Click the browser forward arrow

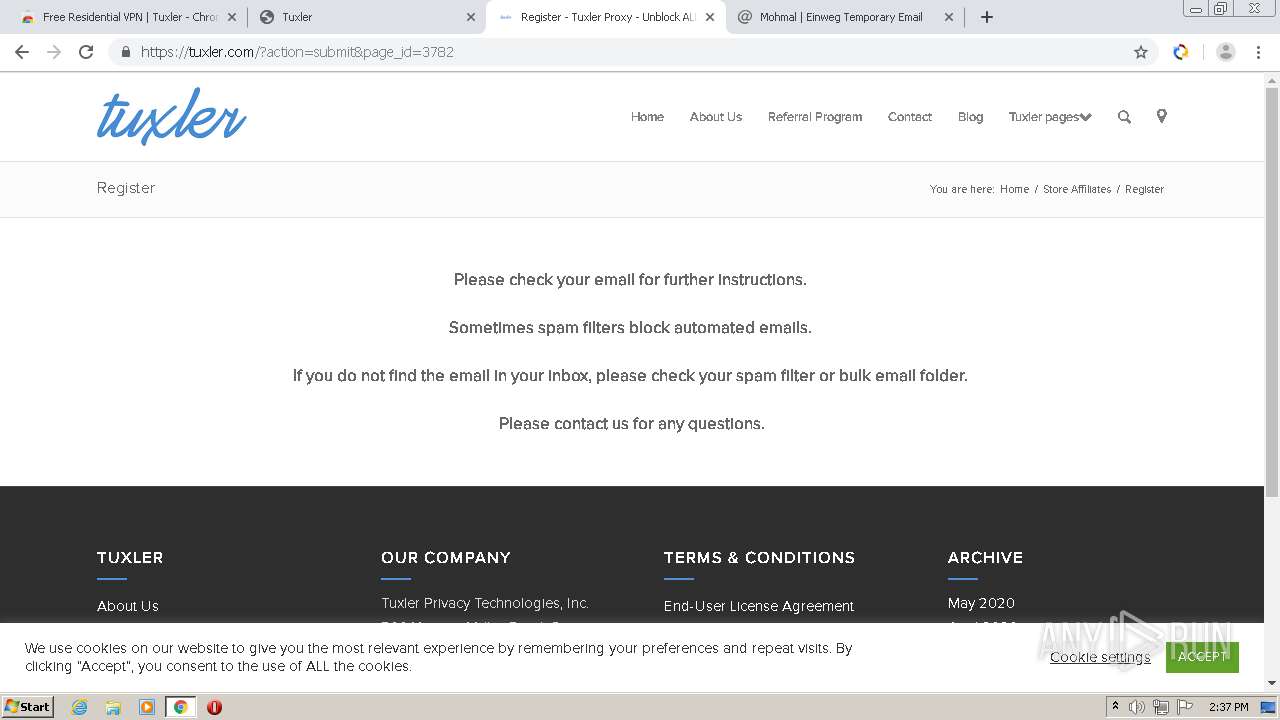click(54, 52)
